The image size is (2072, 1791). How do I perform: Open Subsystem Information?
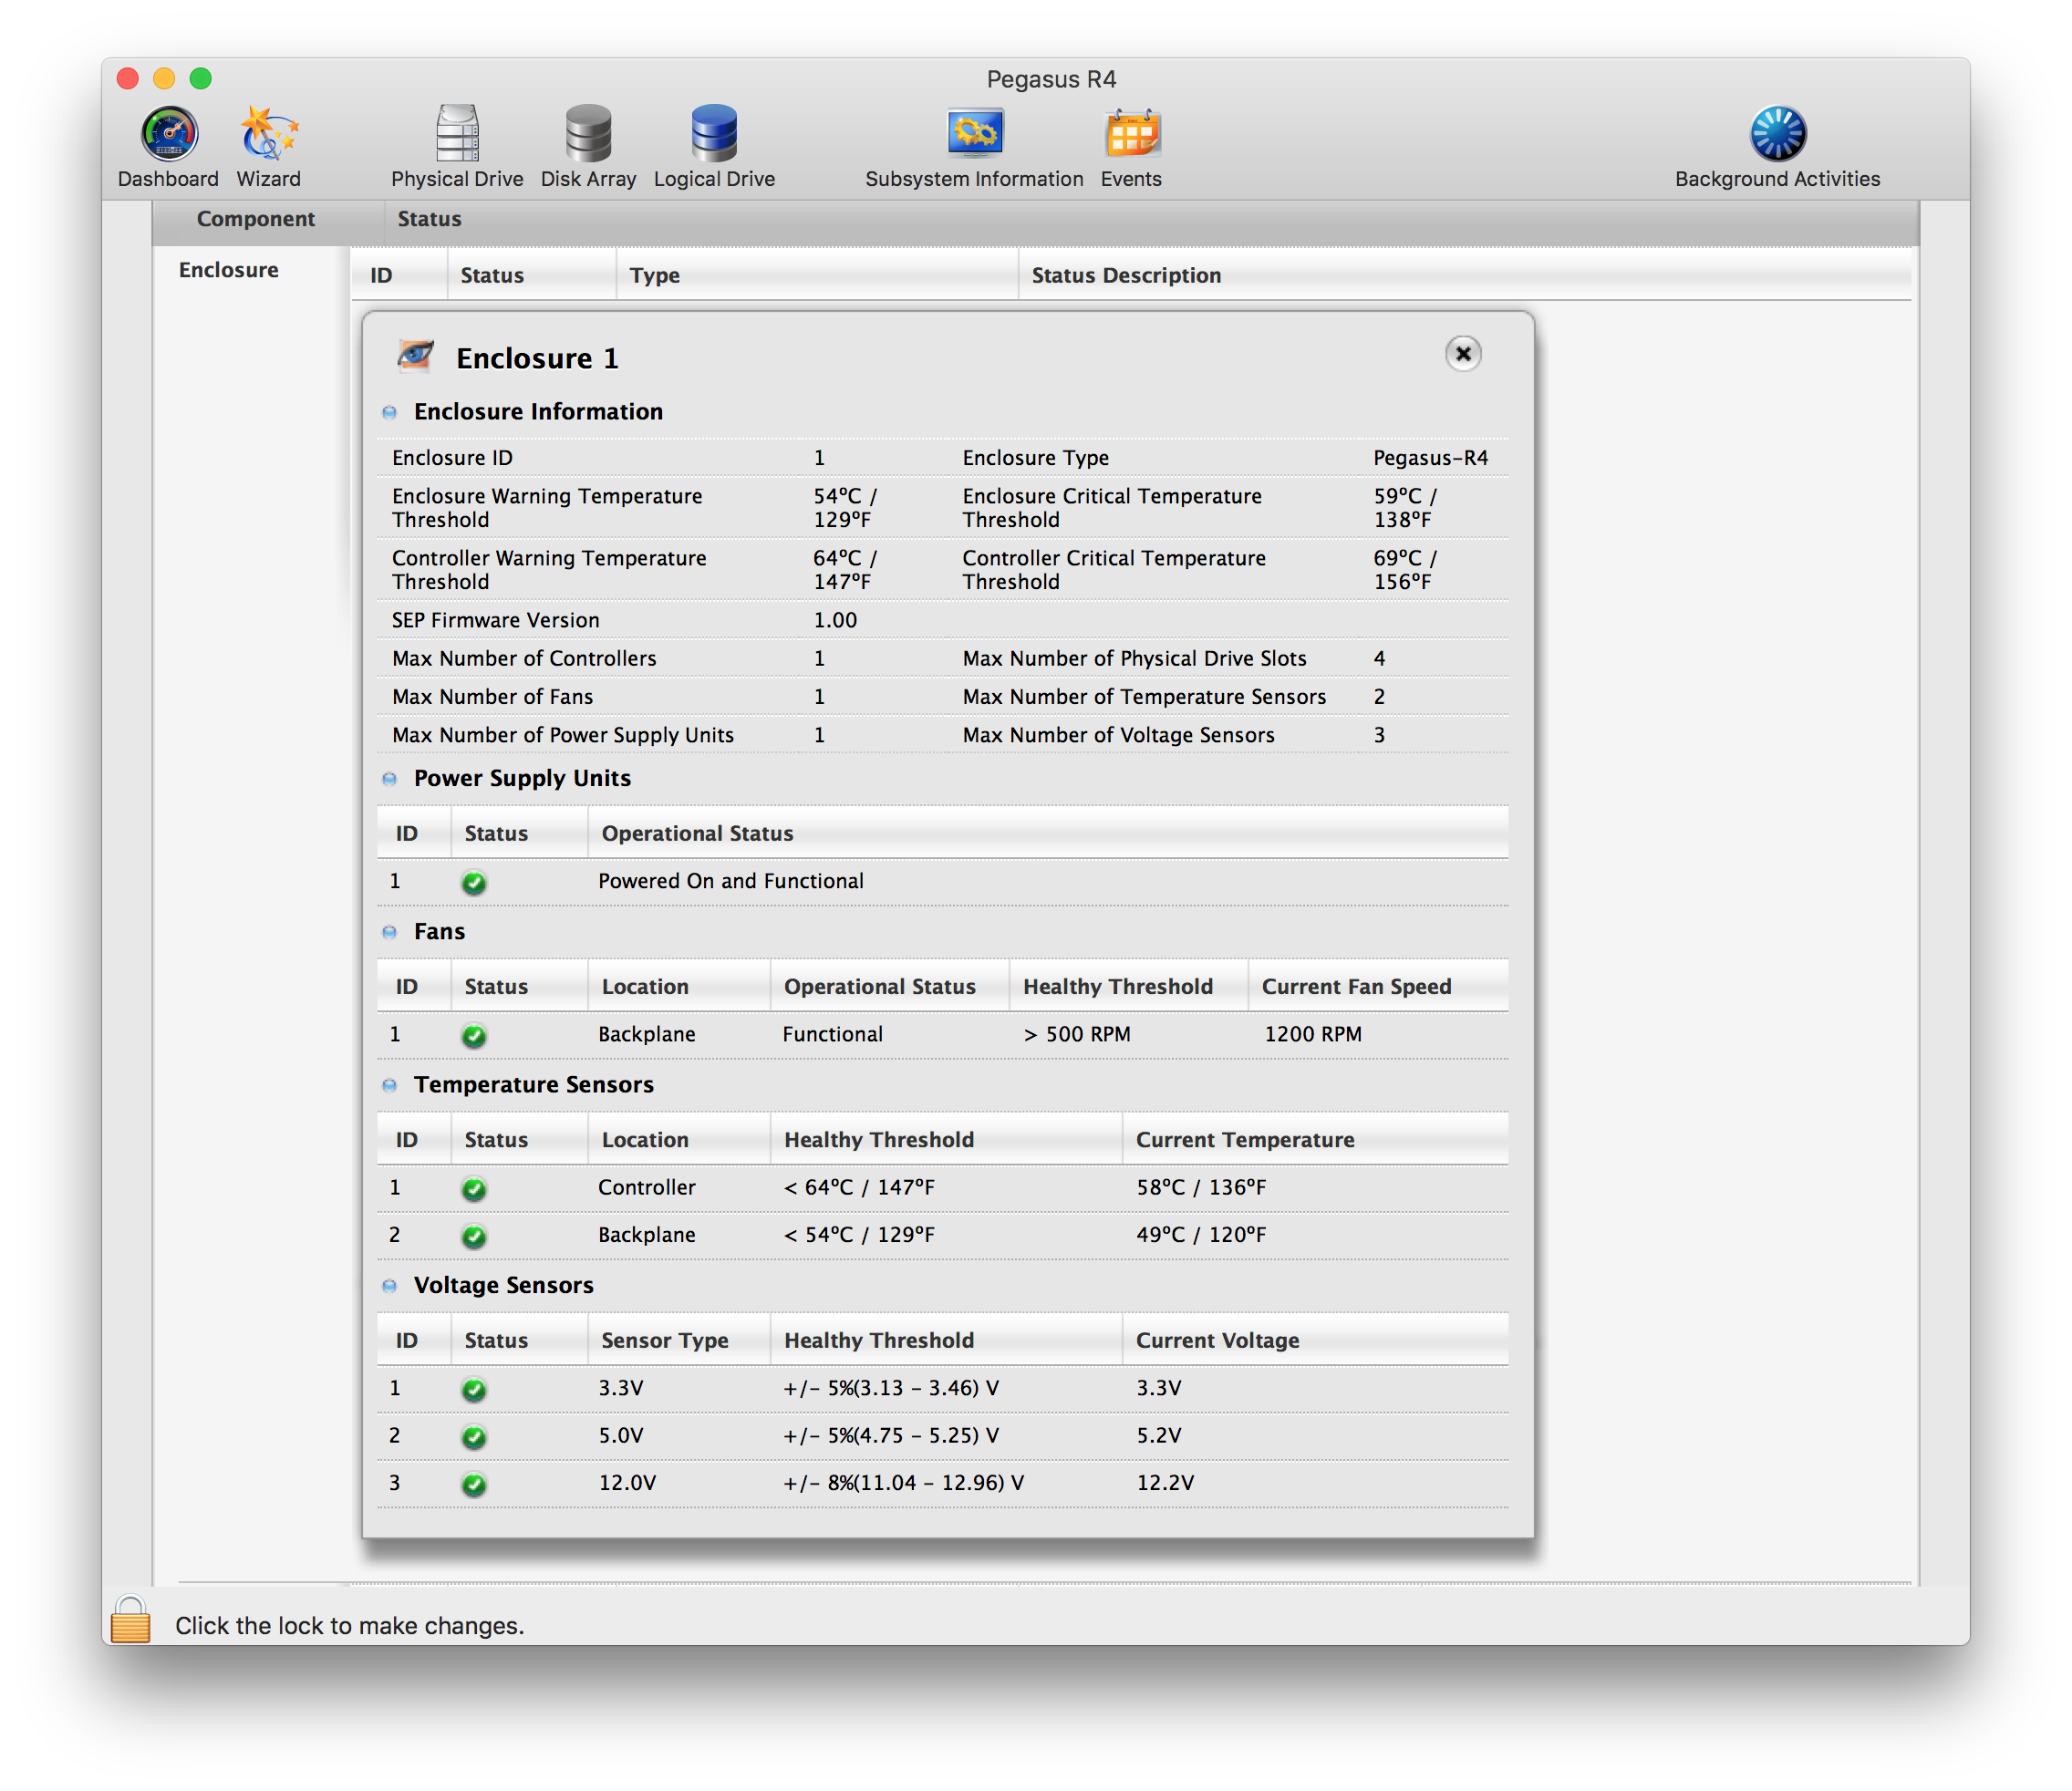click(x=974, y=135)
